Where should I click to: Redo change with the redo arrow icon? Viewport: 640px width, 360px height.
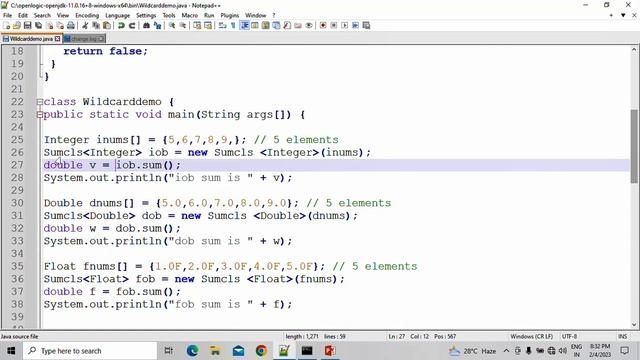[x=132, y=25]
